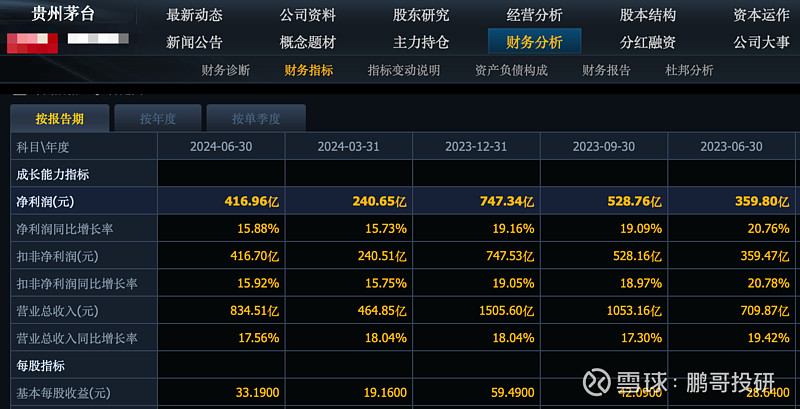Click net profit value 416.96亿
Viewport: 800px width, 409px height.
tap(252, 202)
